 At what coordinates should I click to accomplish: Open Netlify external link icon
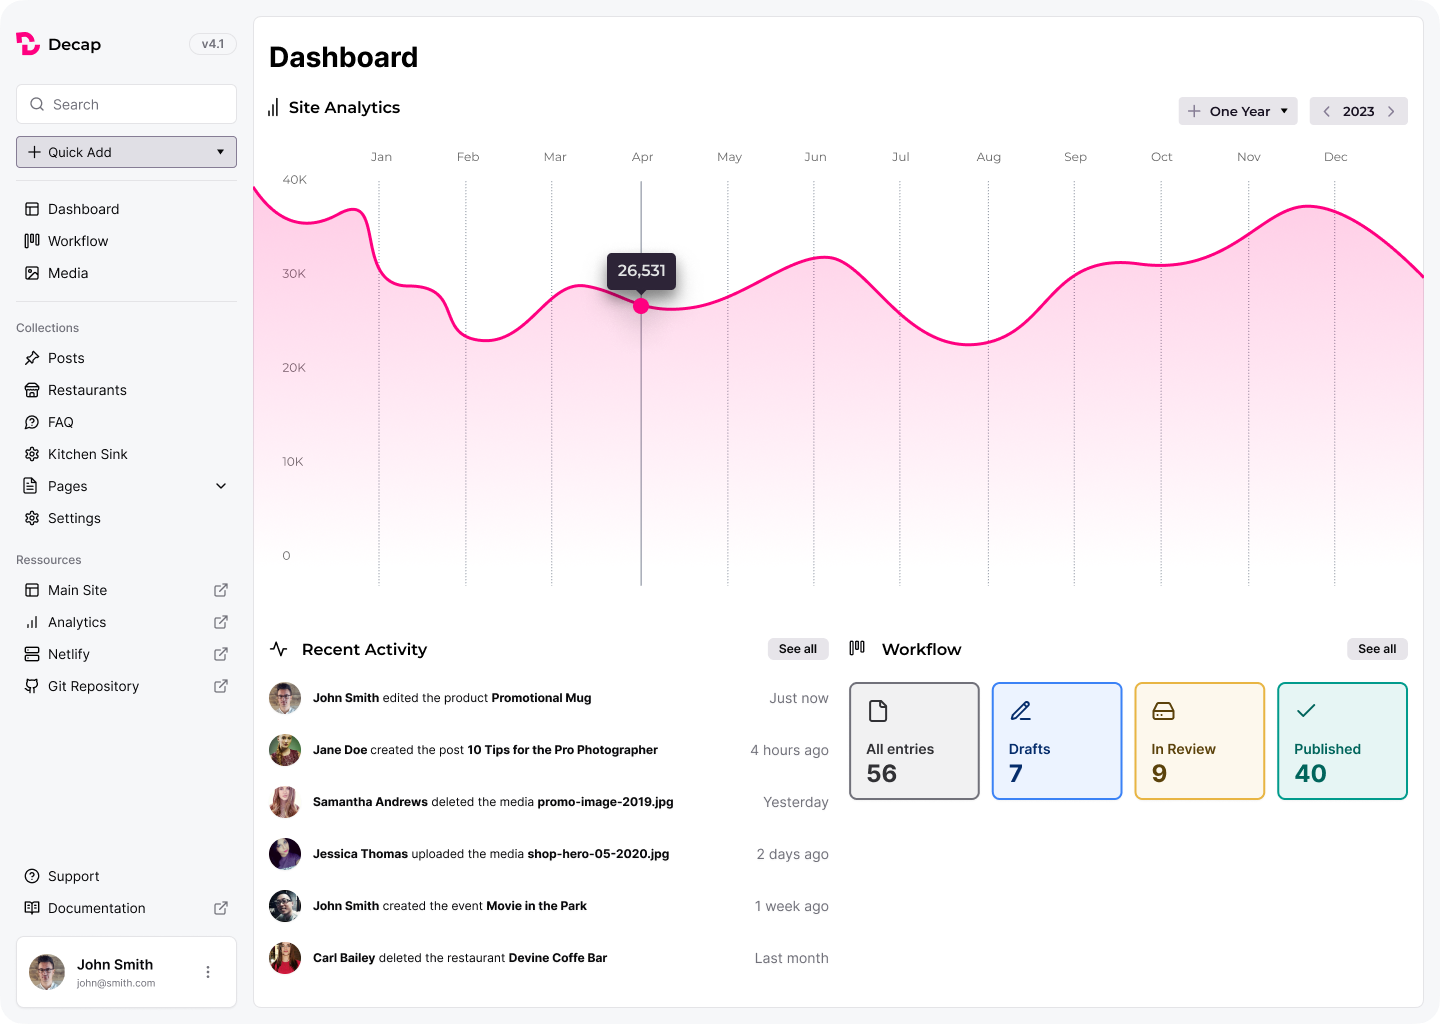[221, 654]
